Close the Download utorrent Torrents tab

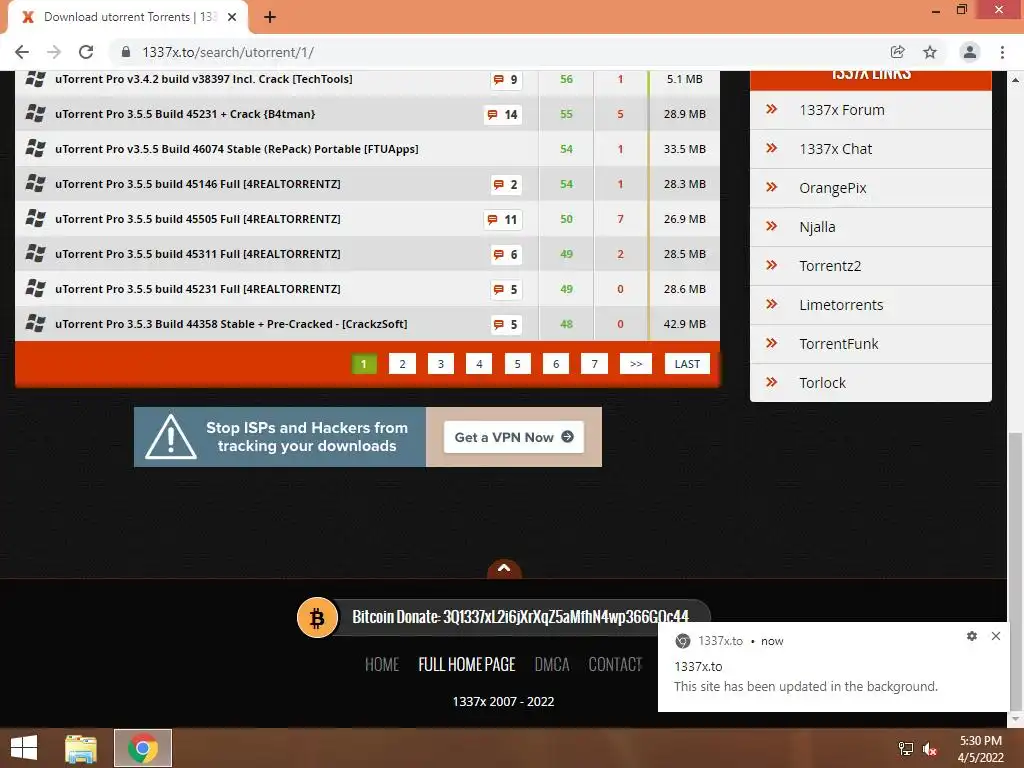(232, 17)
